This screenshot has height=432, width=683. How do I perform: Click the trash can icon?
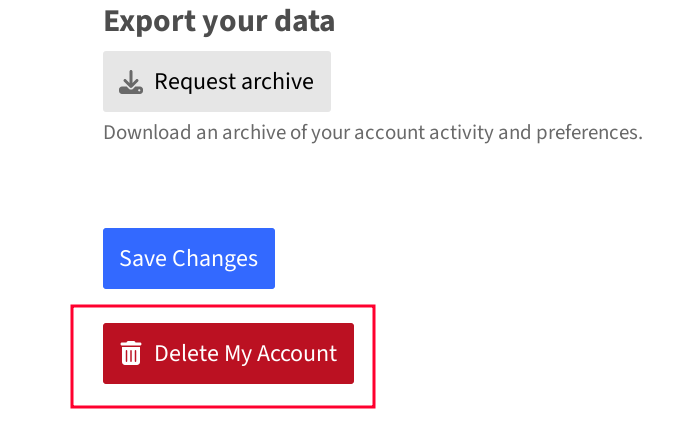click(131, 353)
